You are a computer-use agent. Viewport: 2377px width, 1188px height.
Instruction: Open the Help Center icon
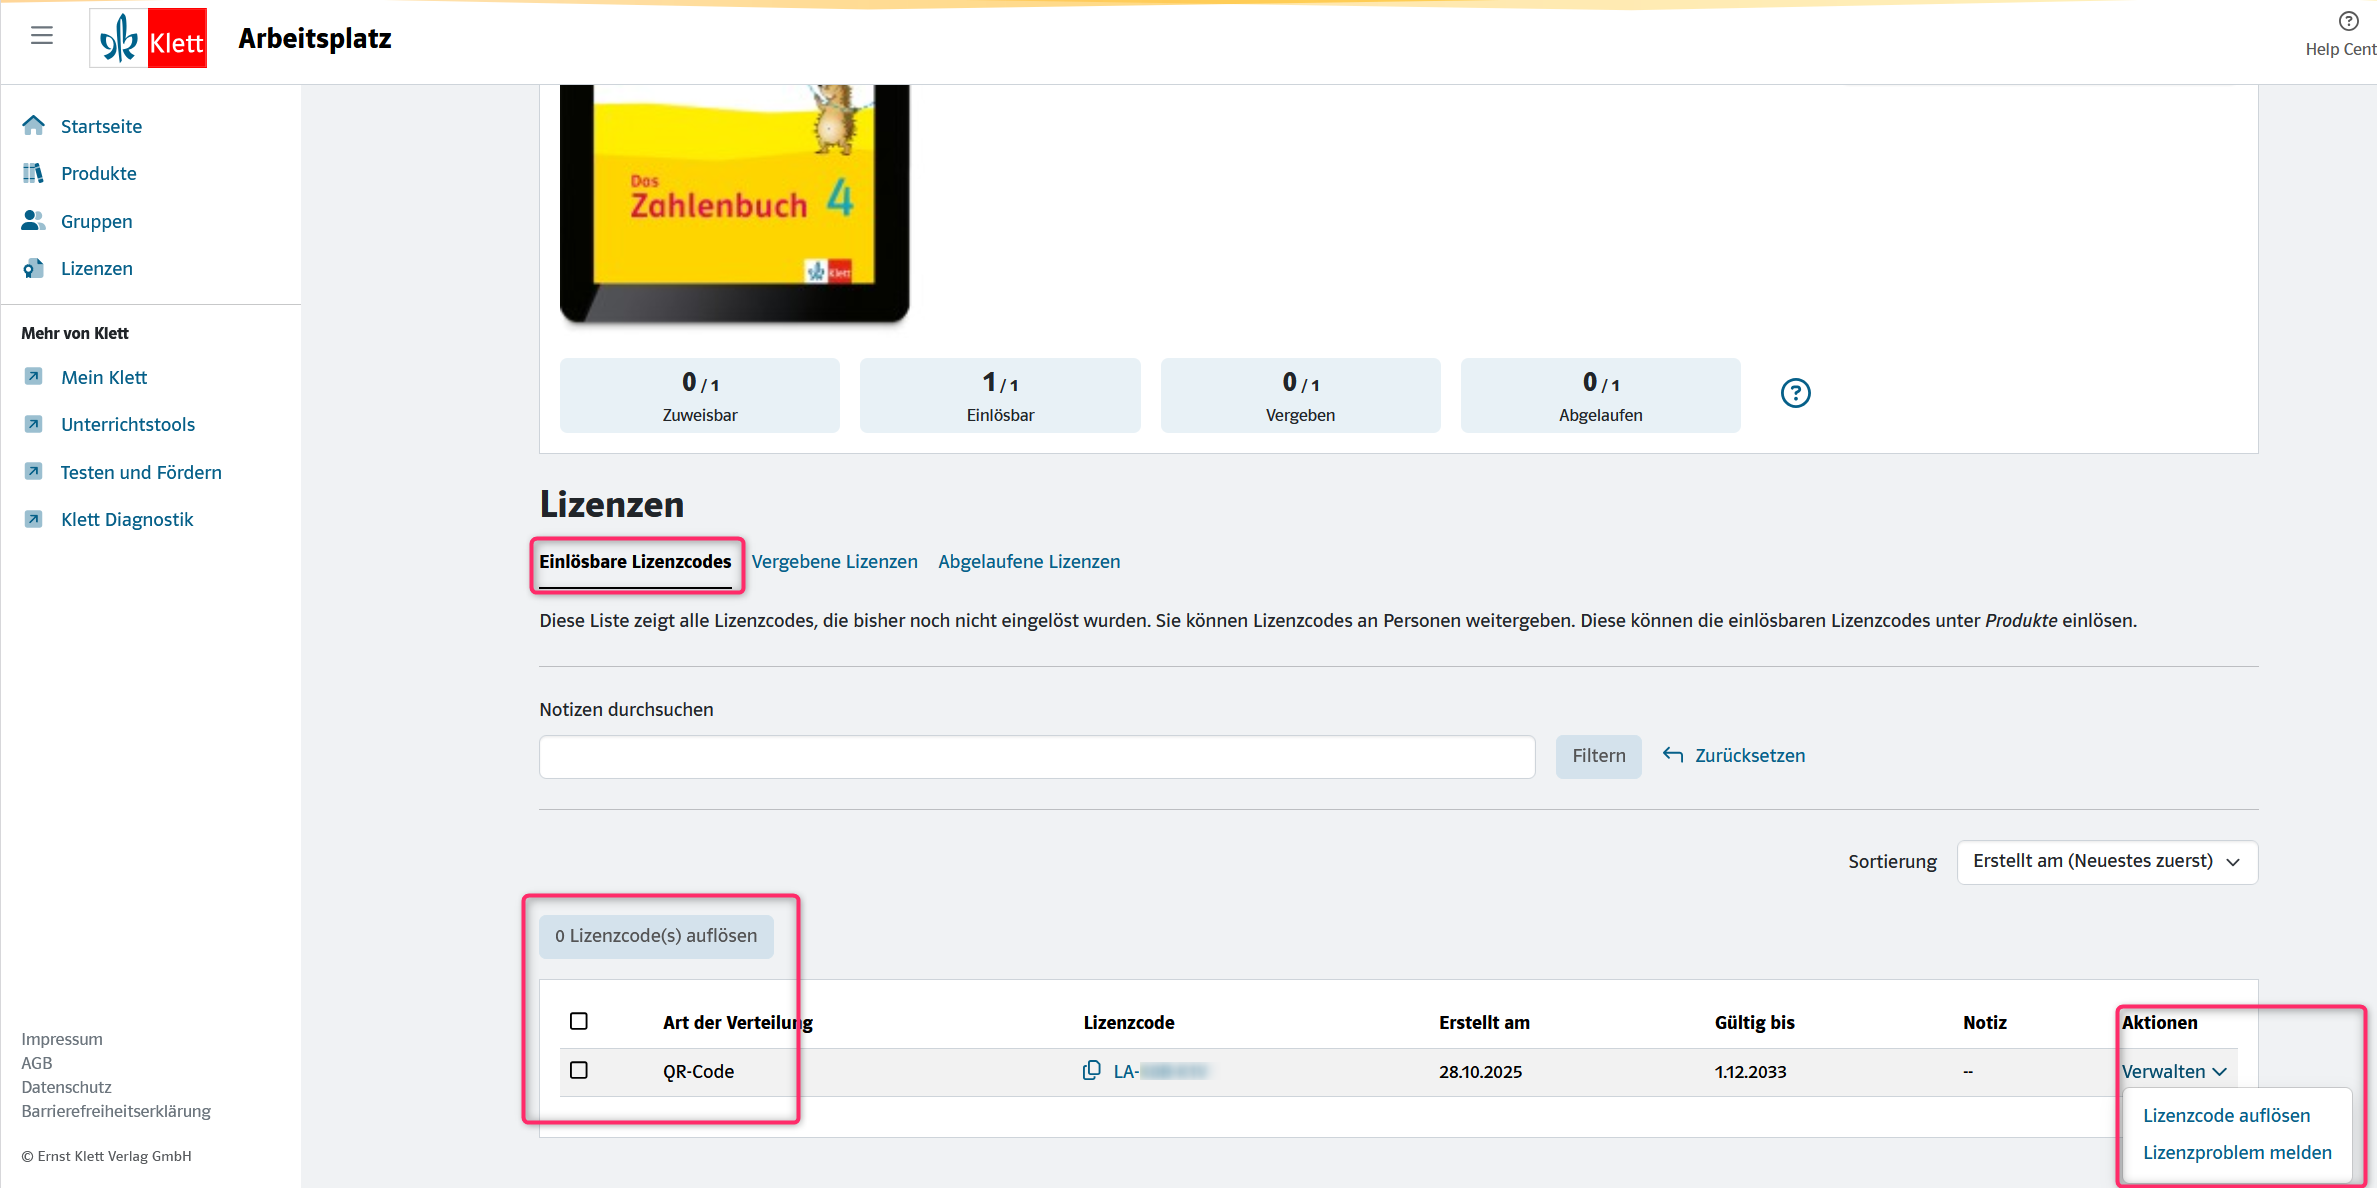point(2348,22)
